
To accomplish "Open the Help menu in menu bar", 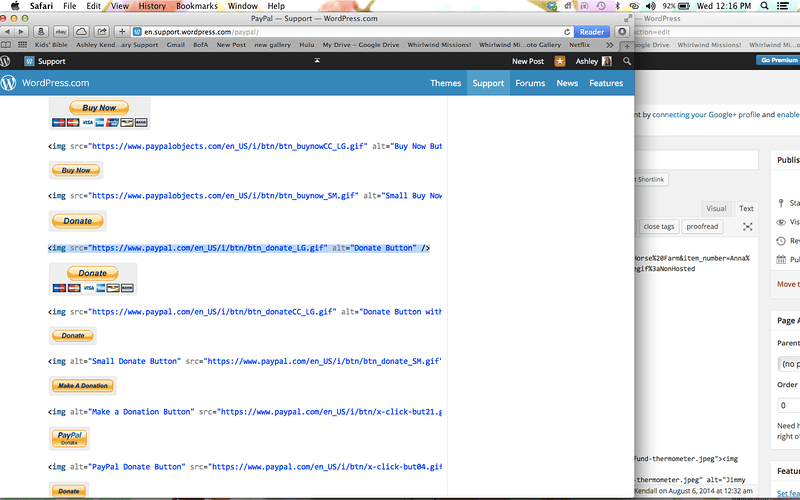I will (x=276, y=6).
